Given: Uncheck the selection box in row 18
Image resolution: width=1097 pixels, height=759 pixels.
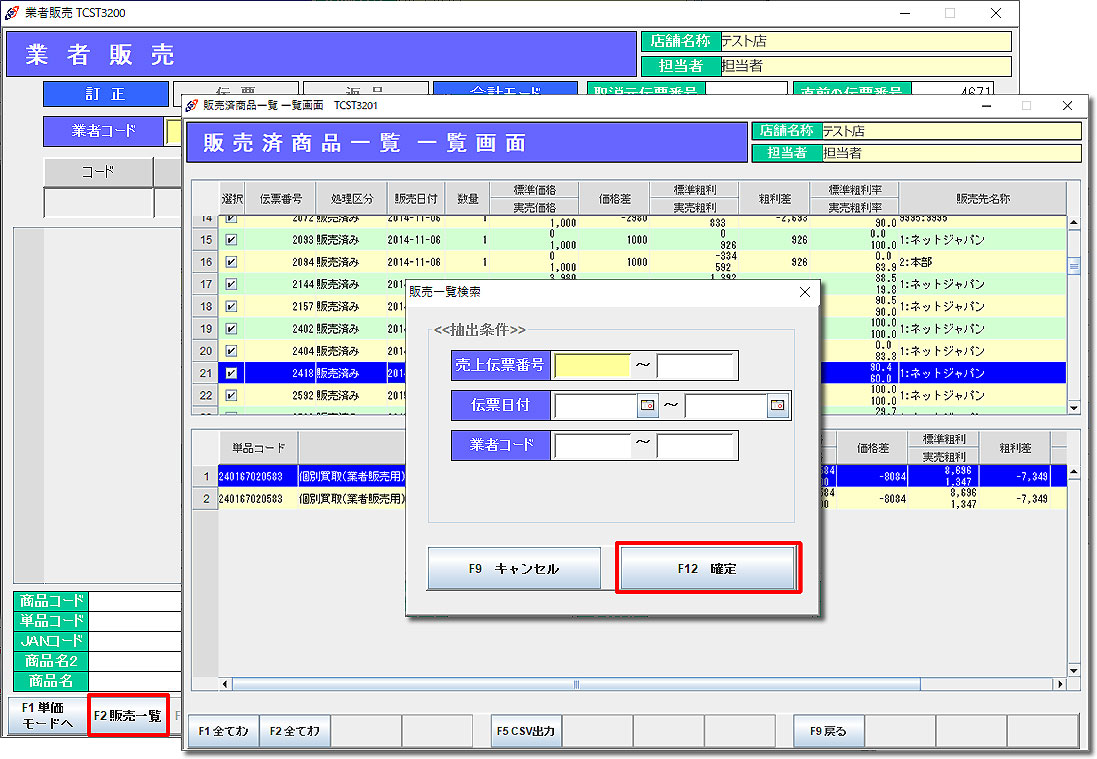Looking at the screenshot, I should pos(231,306).
